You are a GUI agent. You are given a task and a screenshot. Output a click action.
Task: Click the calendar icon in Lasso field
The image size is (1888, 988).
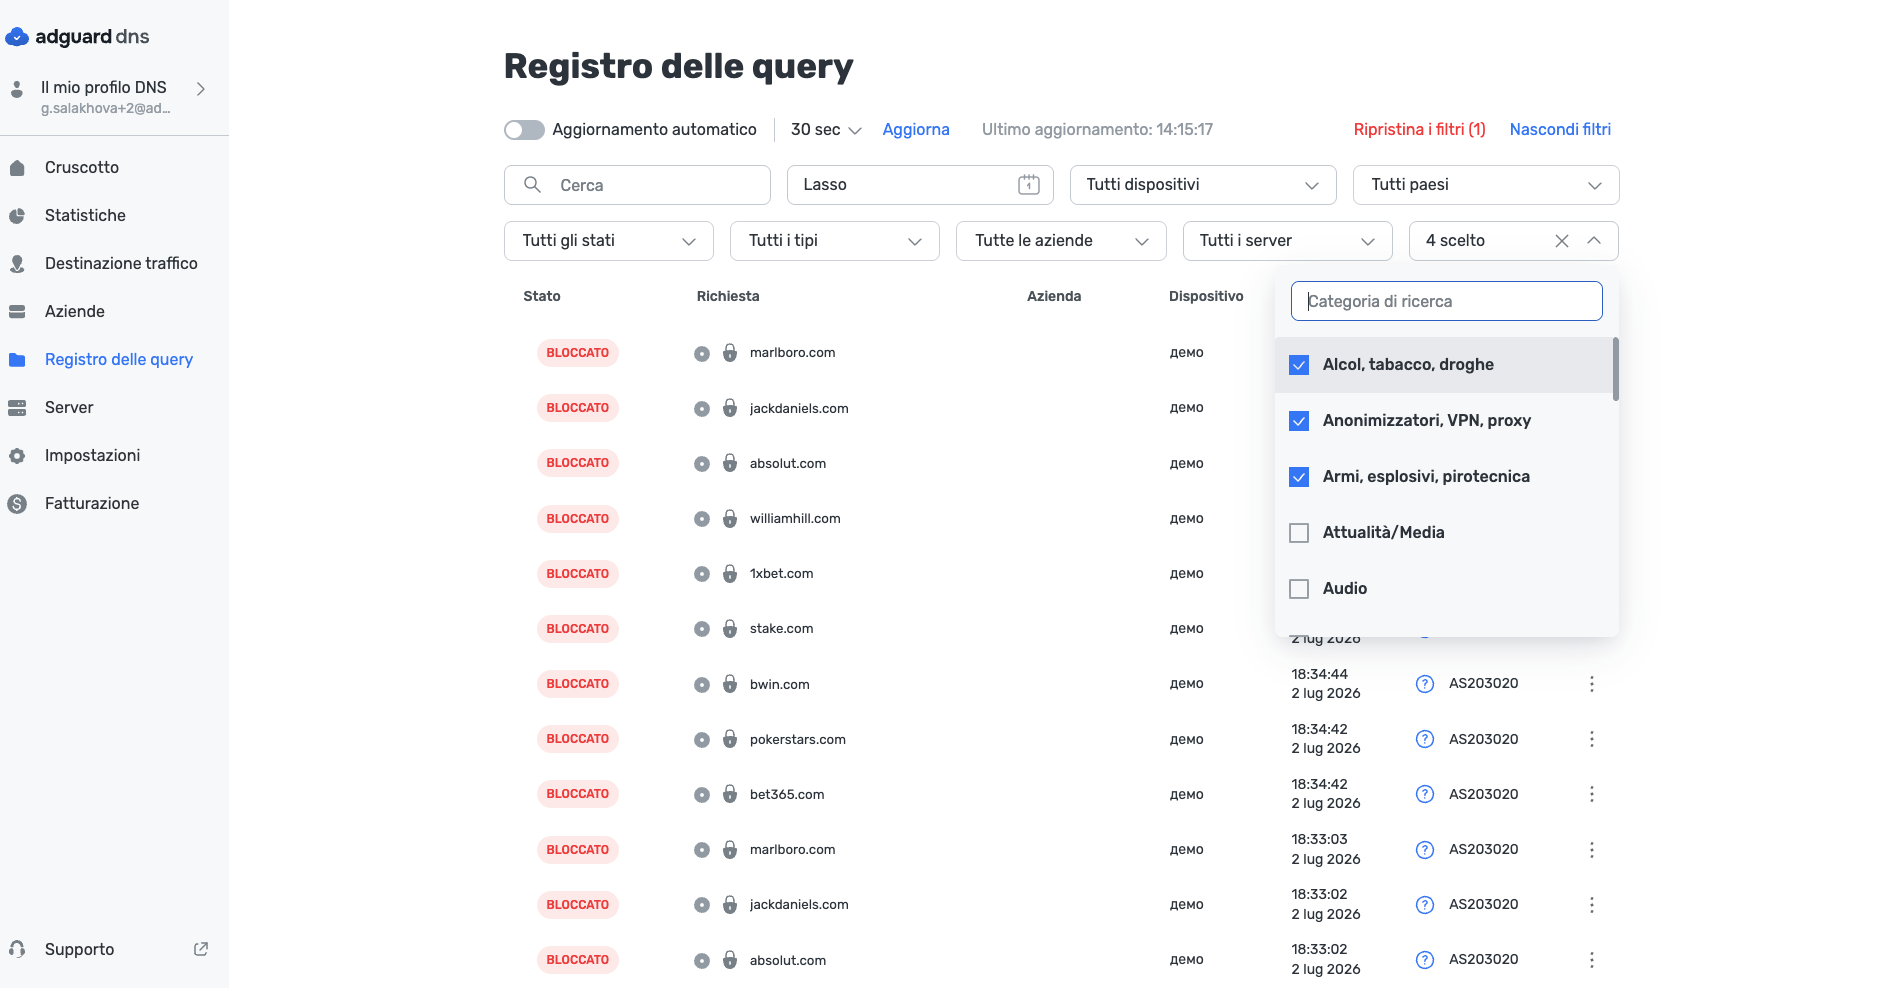[x=1029, y=185]
